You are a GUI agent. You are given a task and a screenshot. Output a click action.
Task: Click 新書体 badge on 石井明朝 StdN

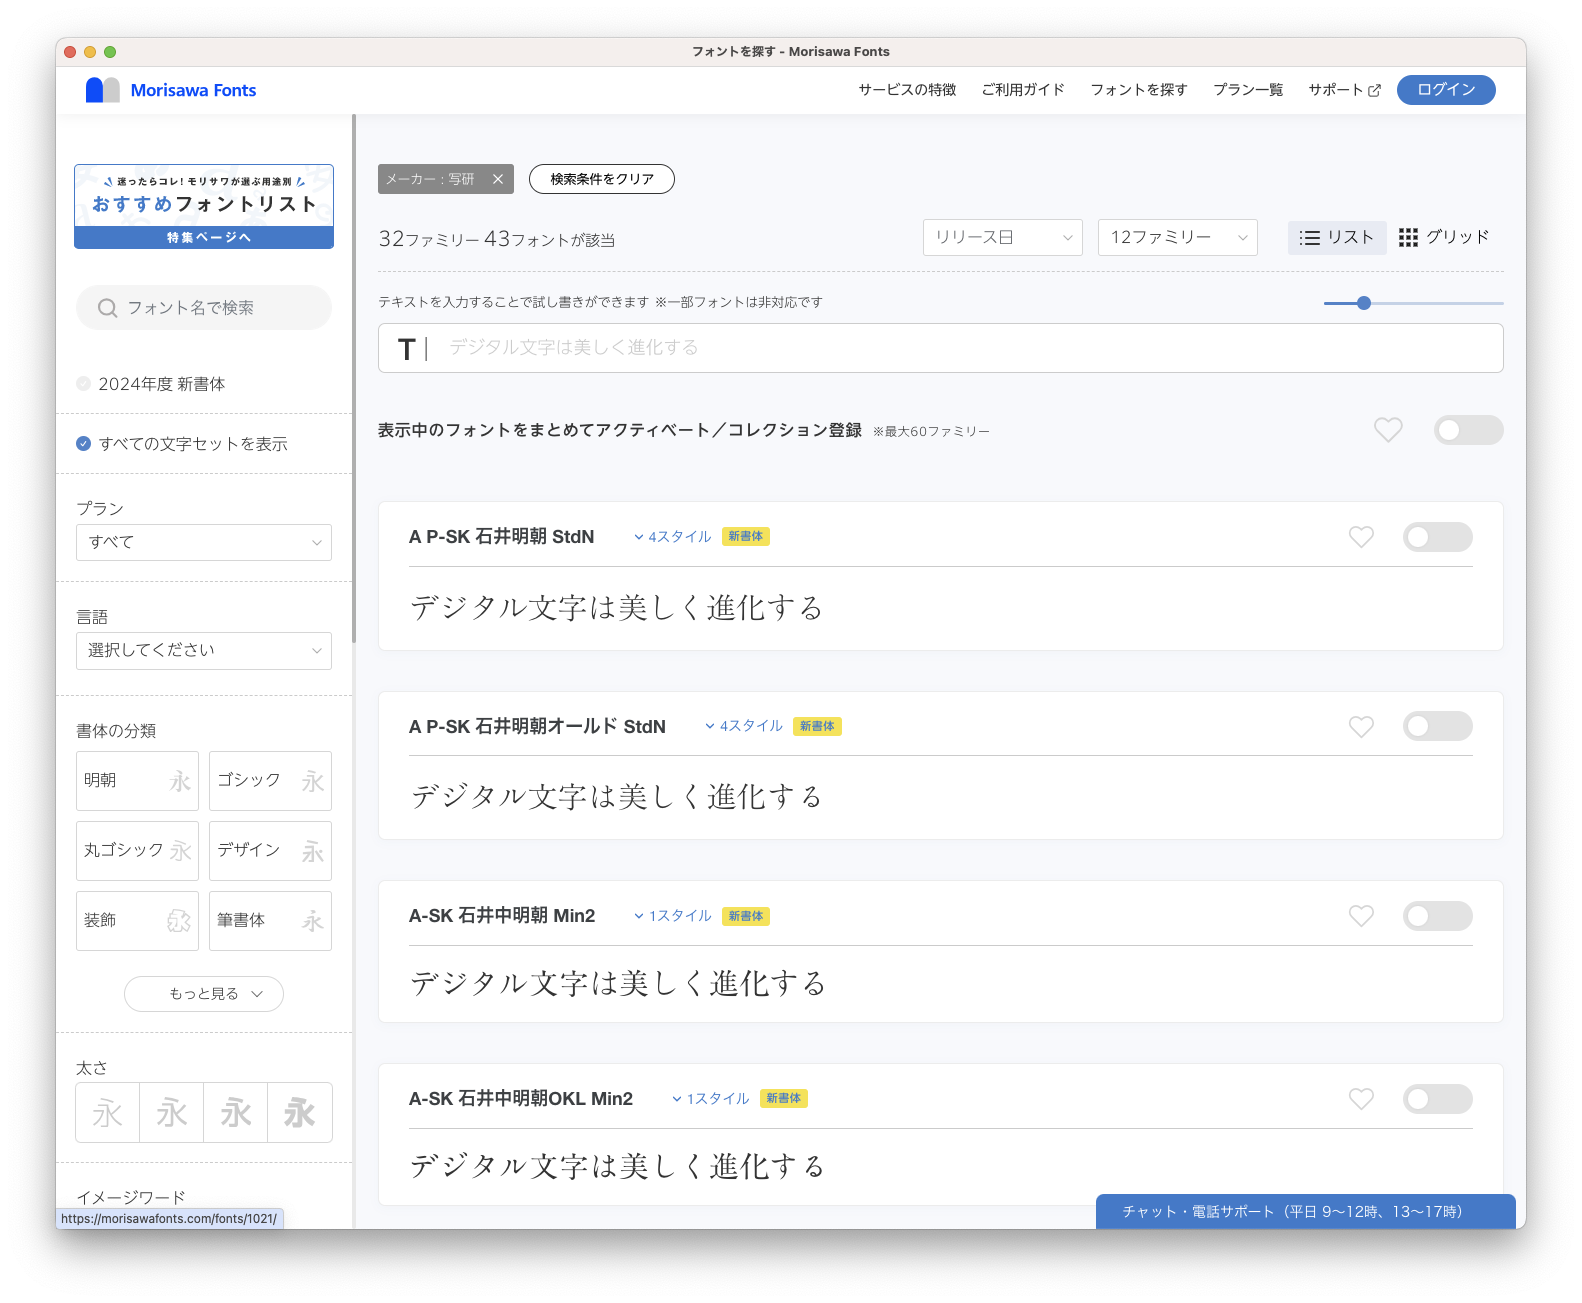tap(746, 537)
